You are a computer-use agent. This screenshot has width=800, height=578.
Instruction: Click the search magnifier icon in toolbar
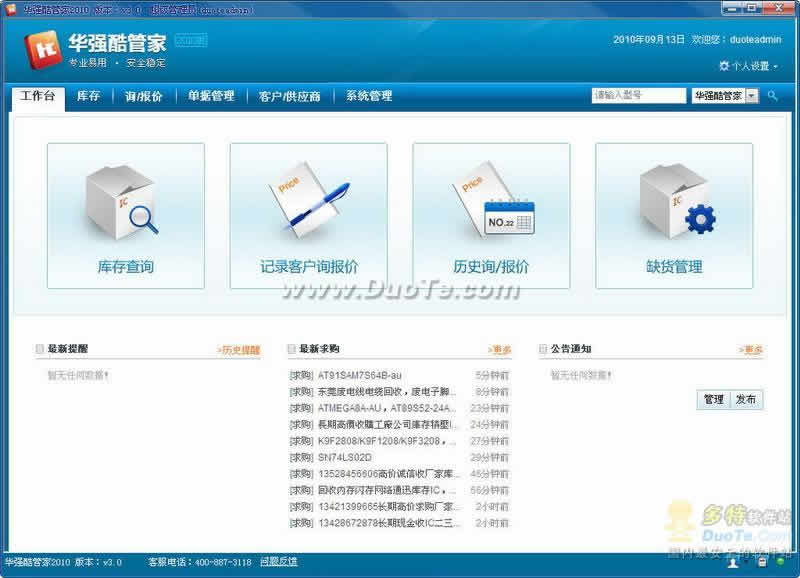(x=772, y=95)
